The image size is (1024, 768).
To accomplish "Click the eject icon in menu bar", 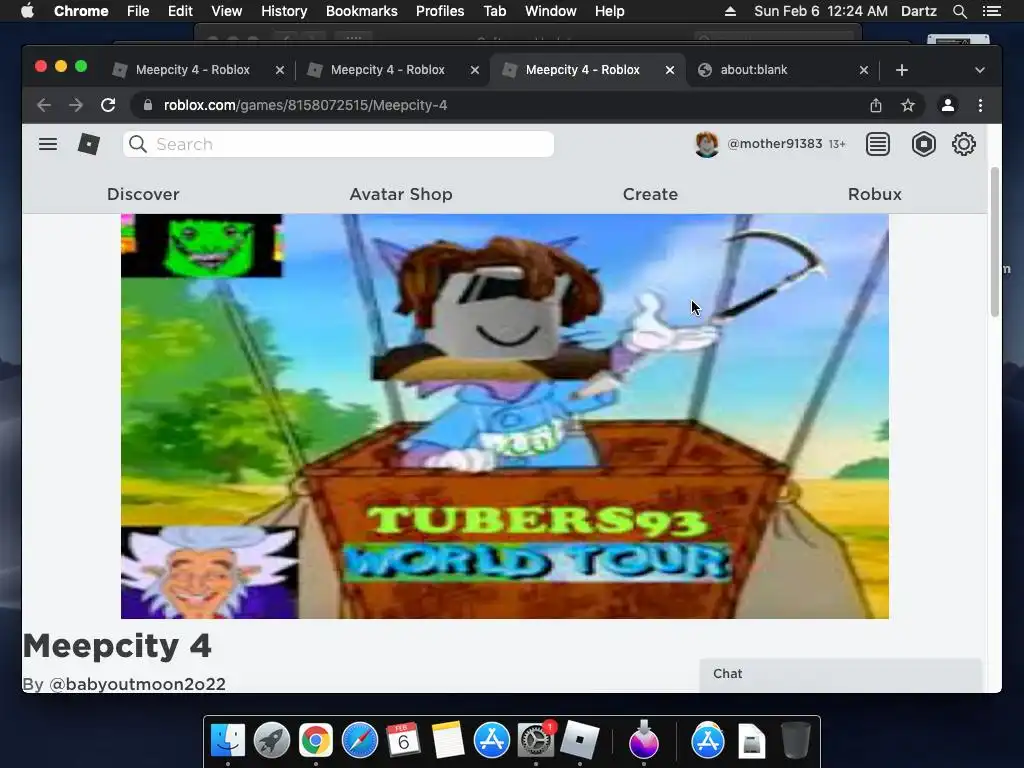I will [x=730, y=11].
